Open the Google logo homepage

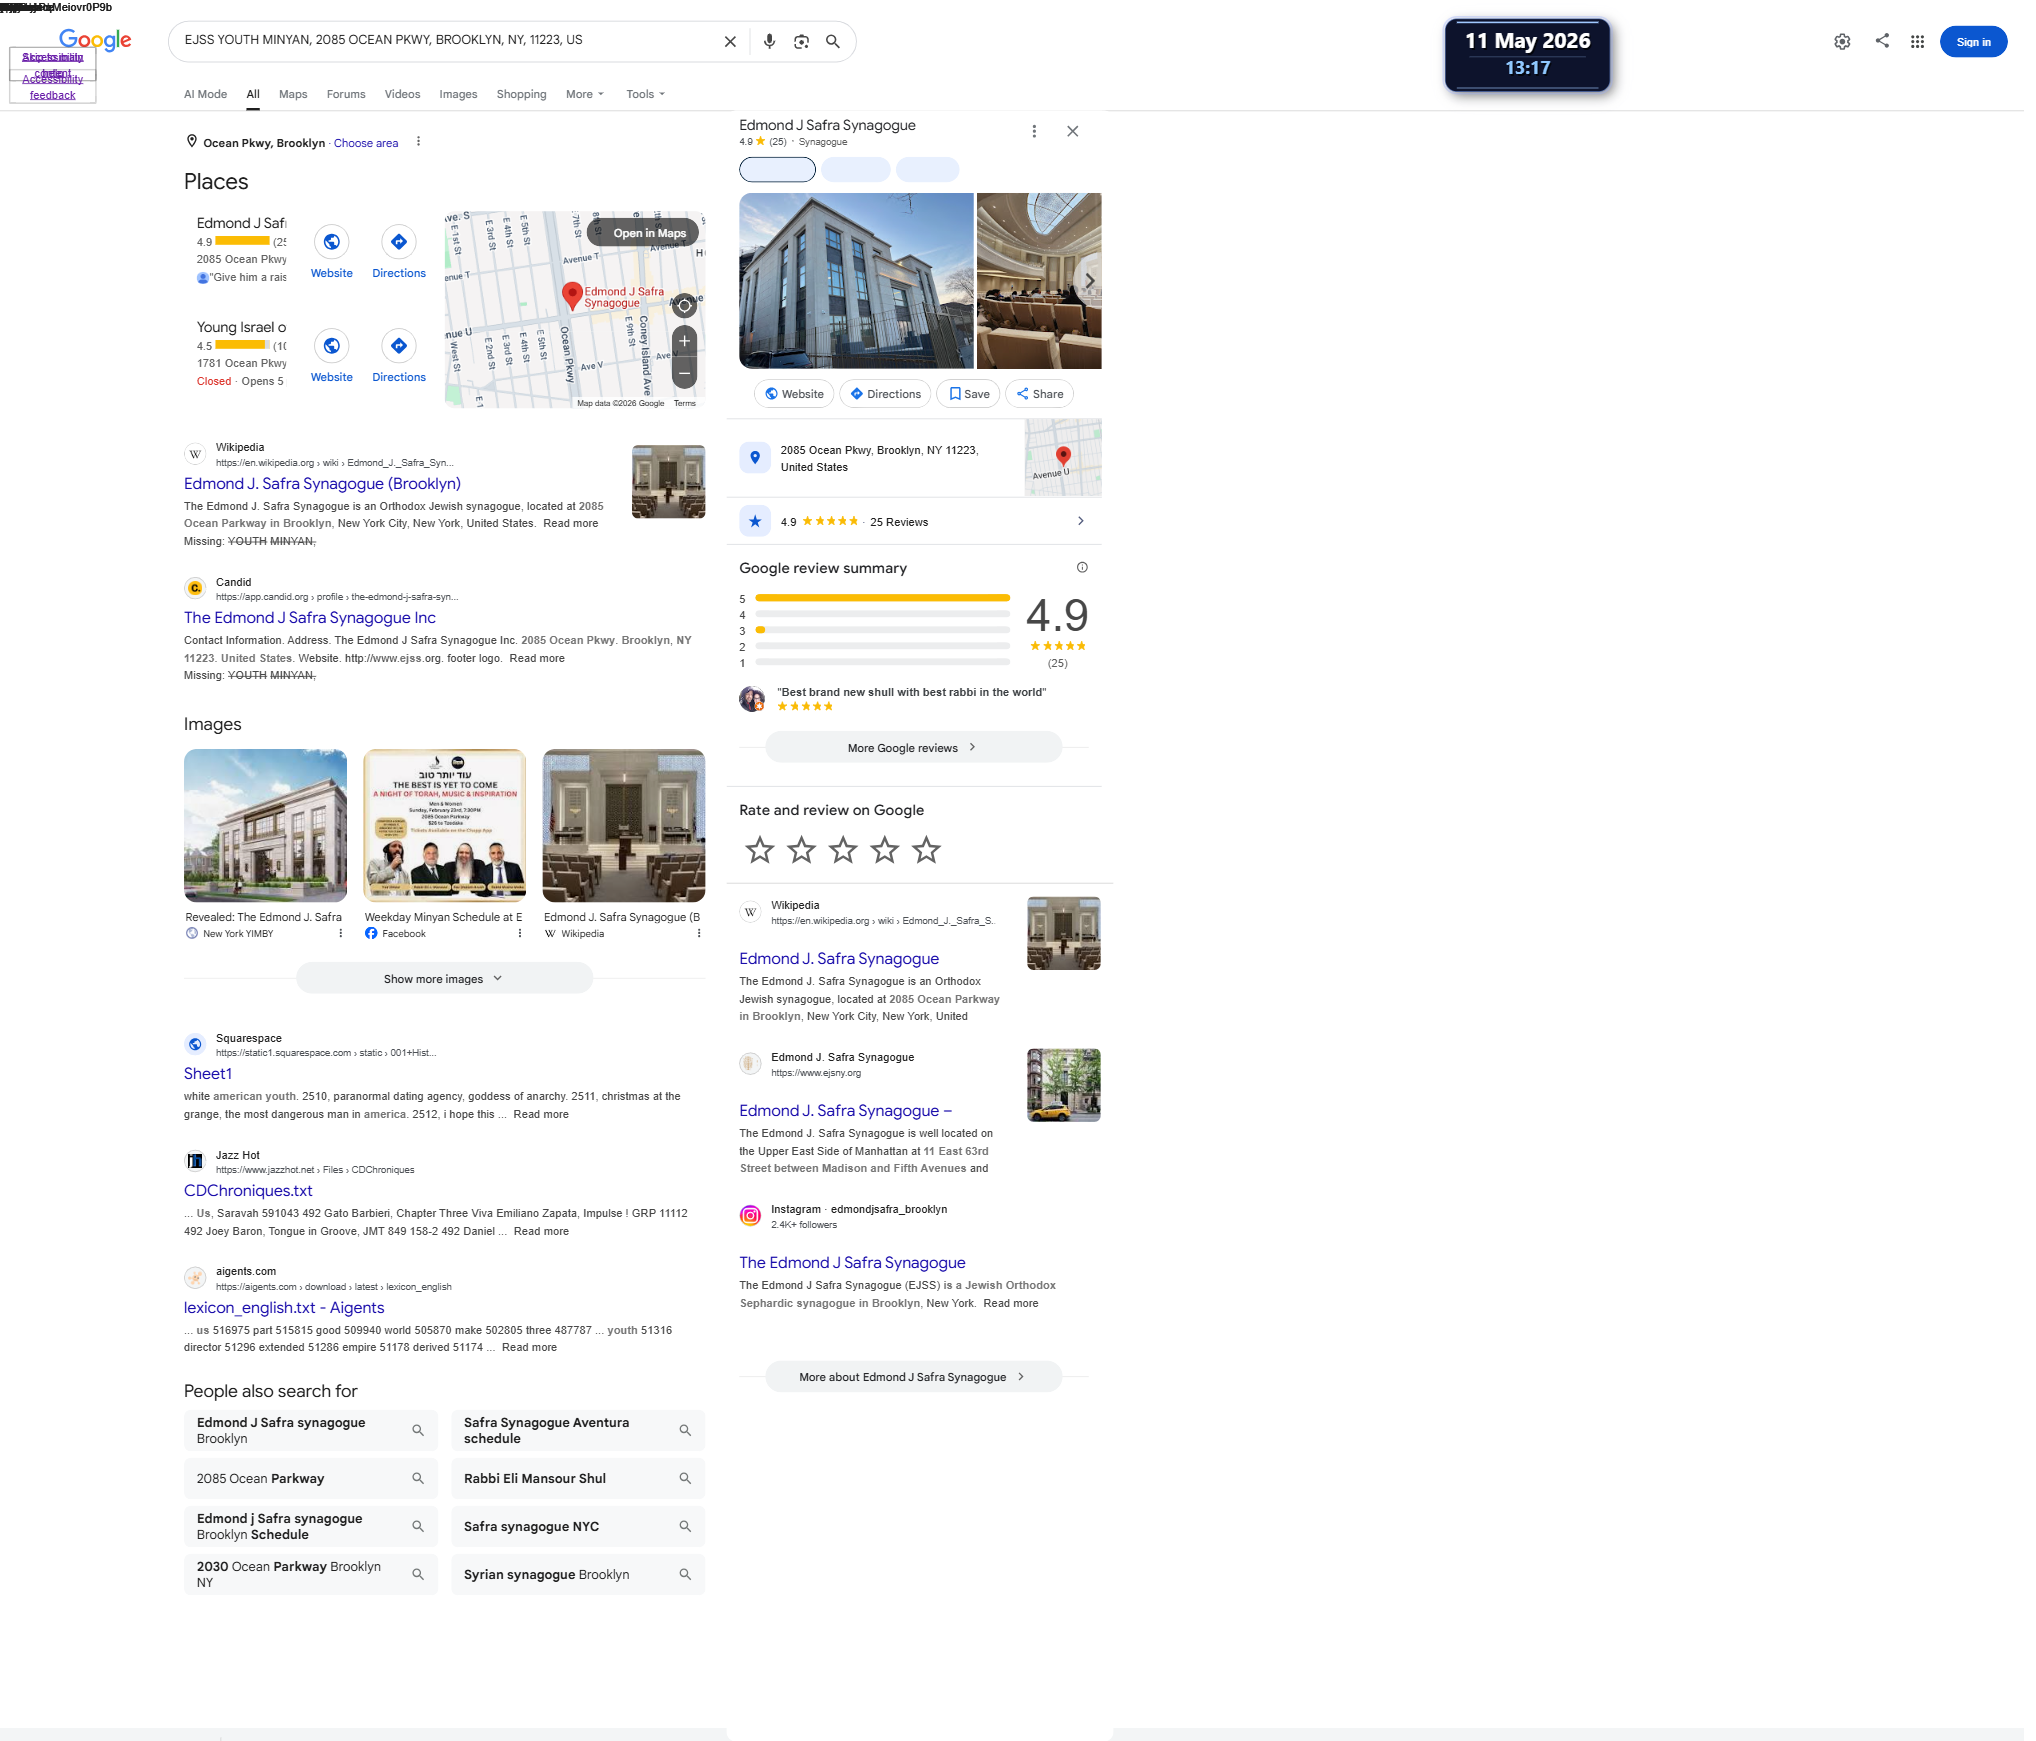pos(95,40)
